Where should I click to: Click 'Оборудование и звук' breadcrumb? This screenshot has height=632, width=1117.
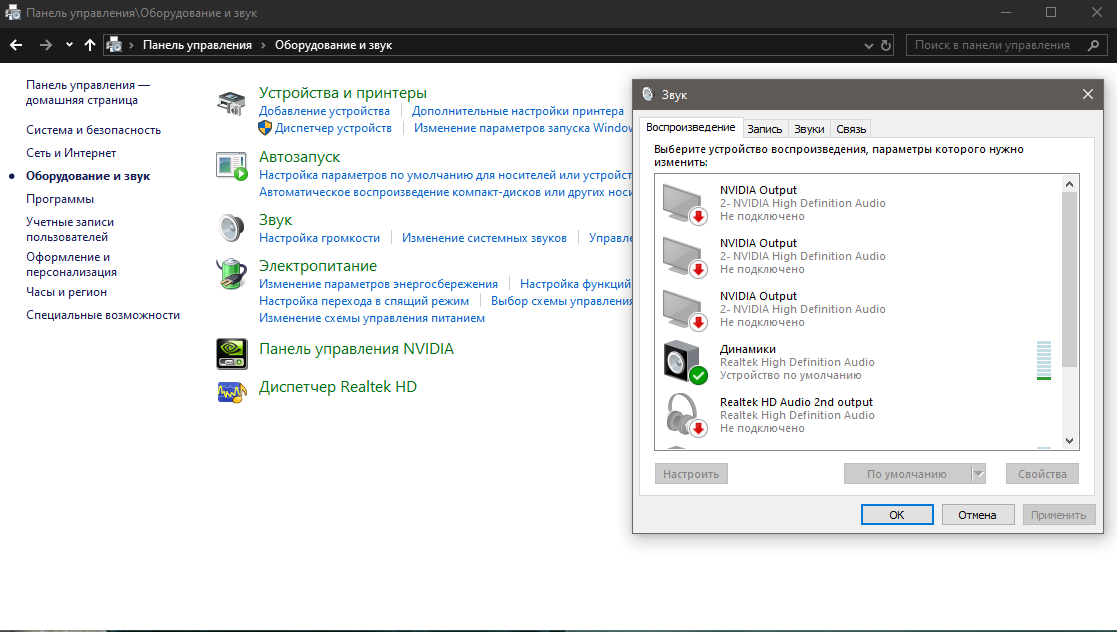(x=333, y=45)
